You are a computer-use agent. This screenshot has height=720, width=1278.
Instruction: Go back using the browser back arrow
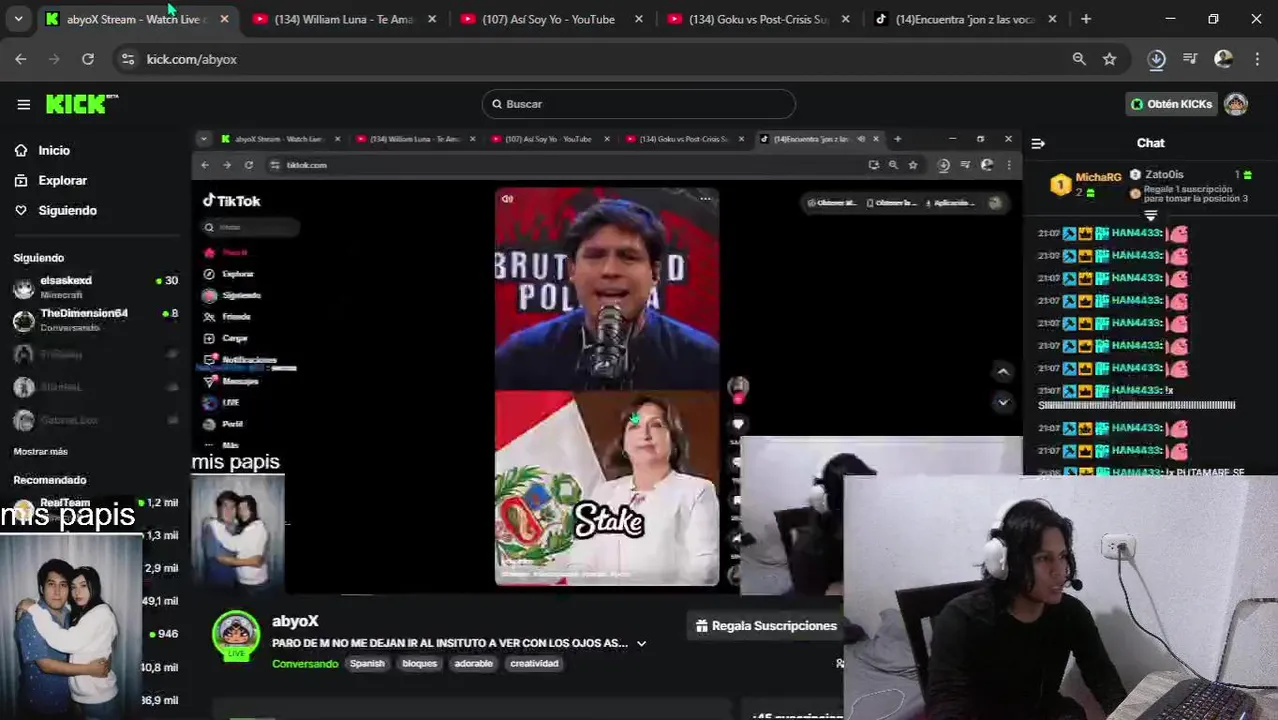tap(21, 59)
